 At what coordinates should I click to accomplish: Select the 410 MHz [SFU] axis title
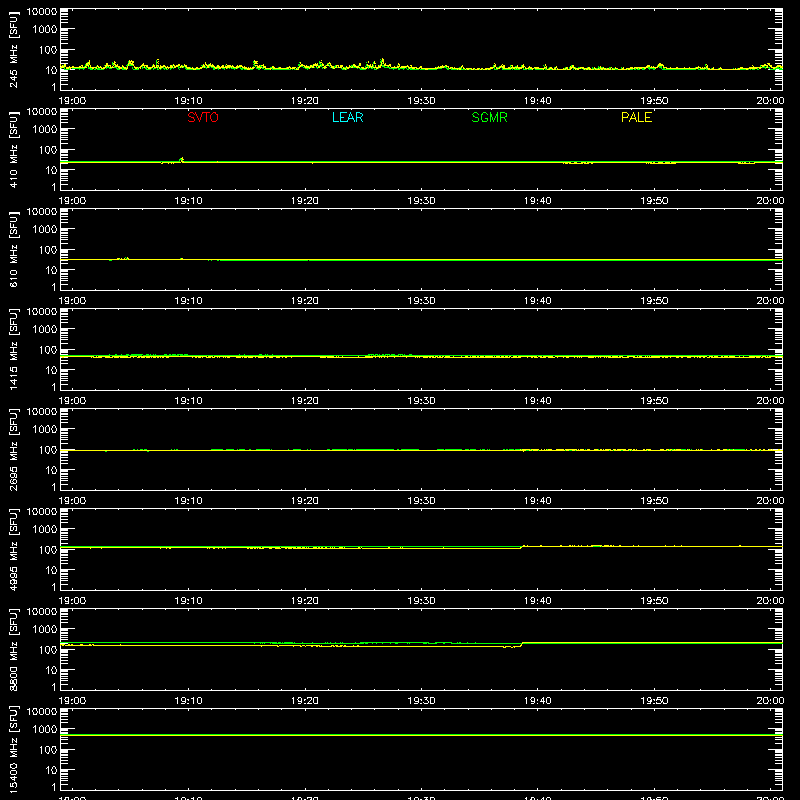pyautogui.click(x=14, y=149)
